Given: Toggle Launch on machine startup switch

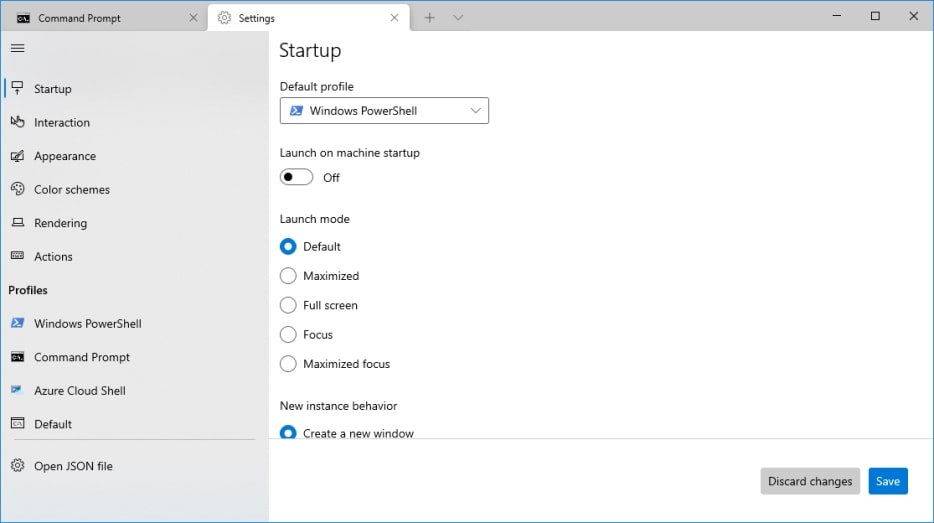Looking at the screenshot, I should coord(296,177).
